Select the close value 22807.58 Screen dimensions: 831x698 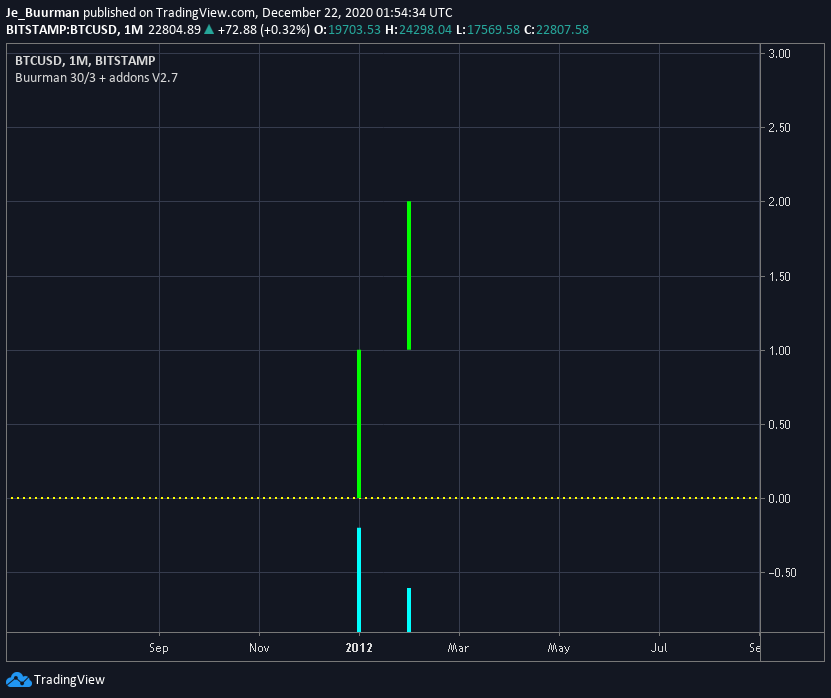coord(562,30)
